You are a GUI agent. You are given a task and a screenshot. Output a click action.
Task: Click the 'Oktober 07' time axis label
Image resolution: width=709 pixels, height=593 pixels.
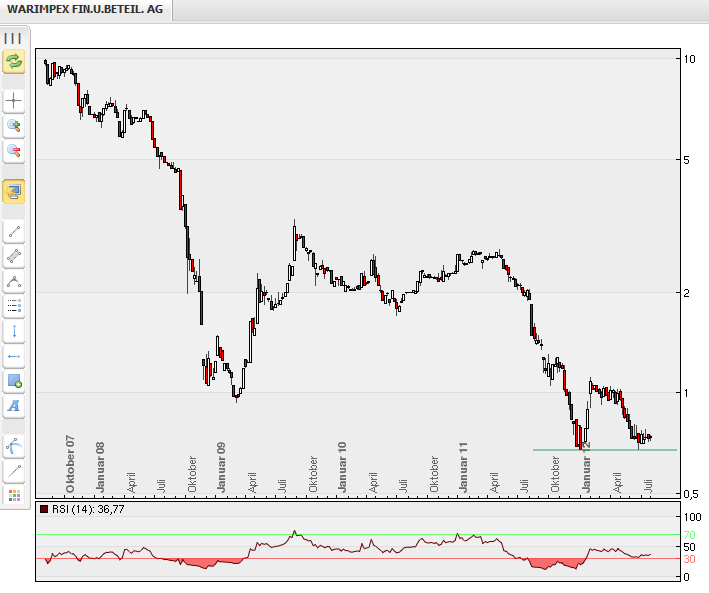click(70, 465)
